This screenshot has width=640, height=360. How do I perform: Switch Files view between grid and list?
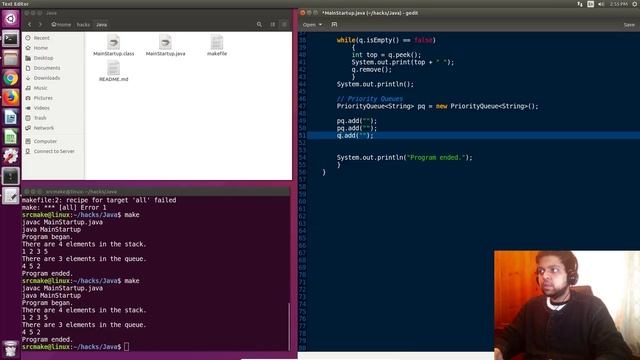(272, 24)
